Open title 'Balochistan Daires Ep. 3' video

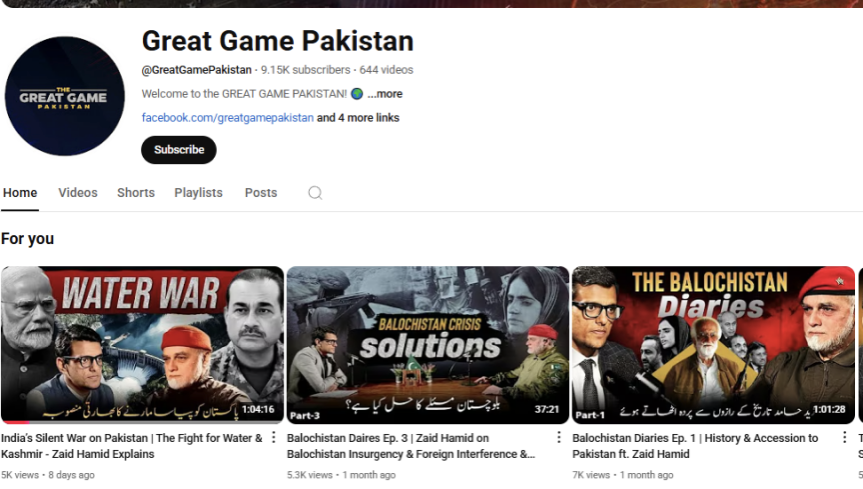(411, 446)
